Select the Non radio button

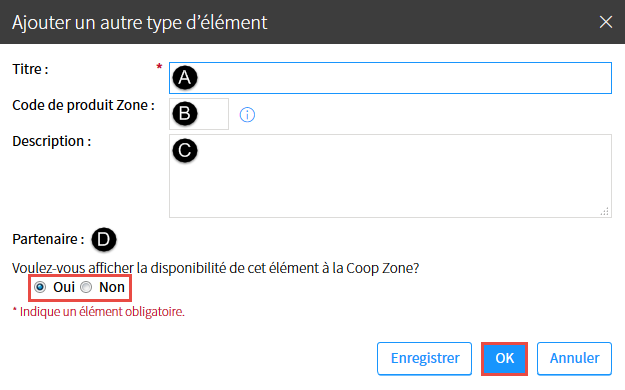[x=86, y=287]
